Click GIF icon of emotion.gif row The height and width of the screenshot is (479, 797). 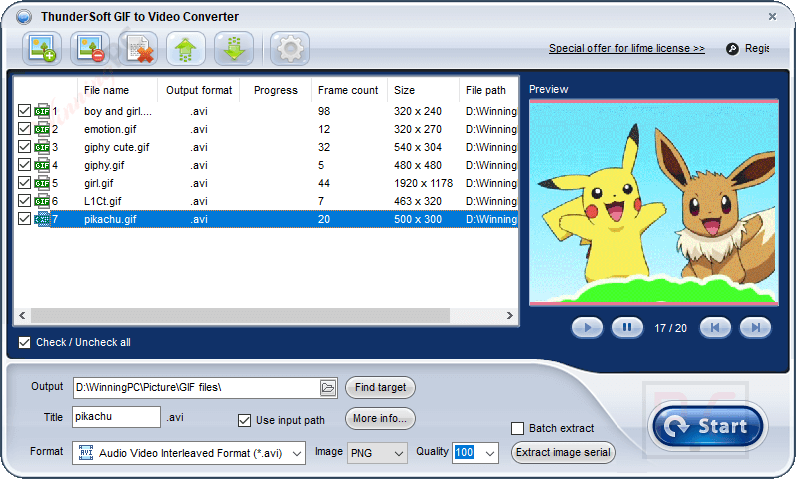(42, 129)
